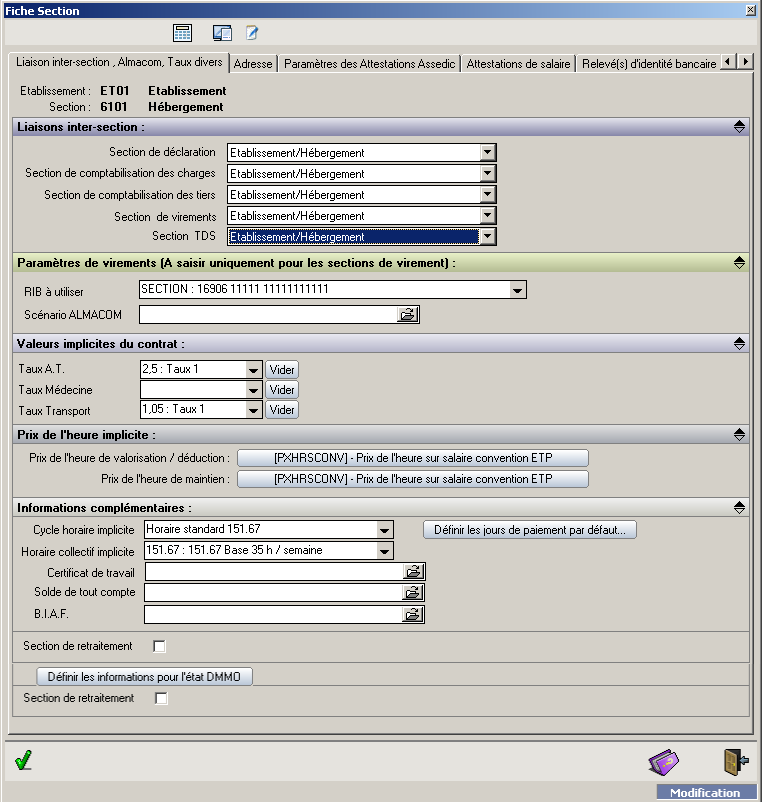Click the Solde de tout compte field
The image size is (762, 803).
pos(274,593)
